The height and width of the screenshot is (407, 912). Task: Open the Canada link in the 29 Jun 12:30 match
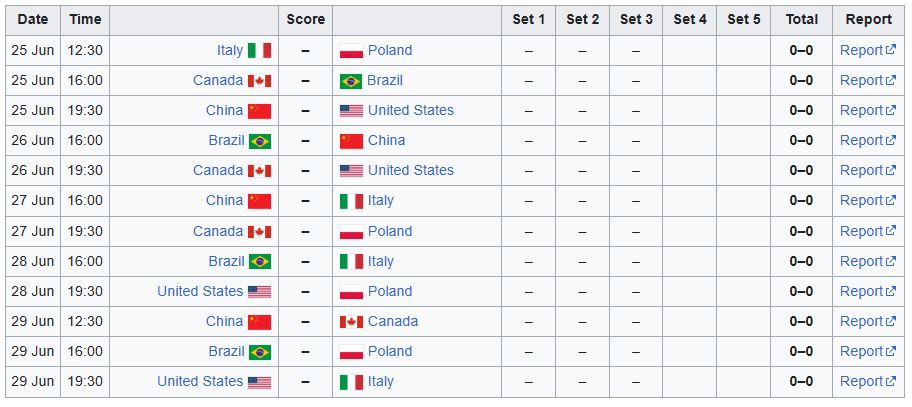(393, 322)
